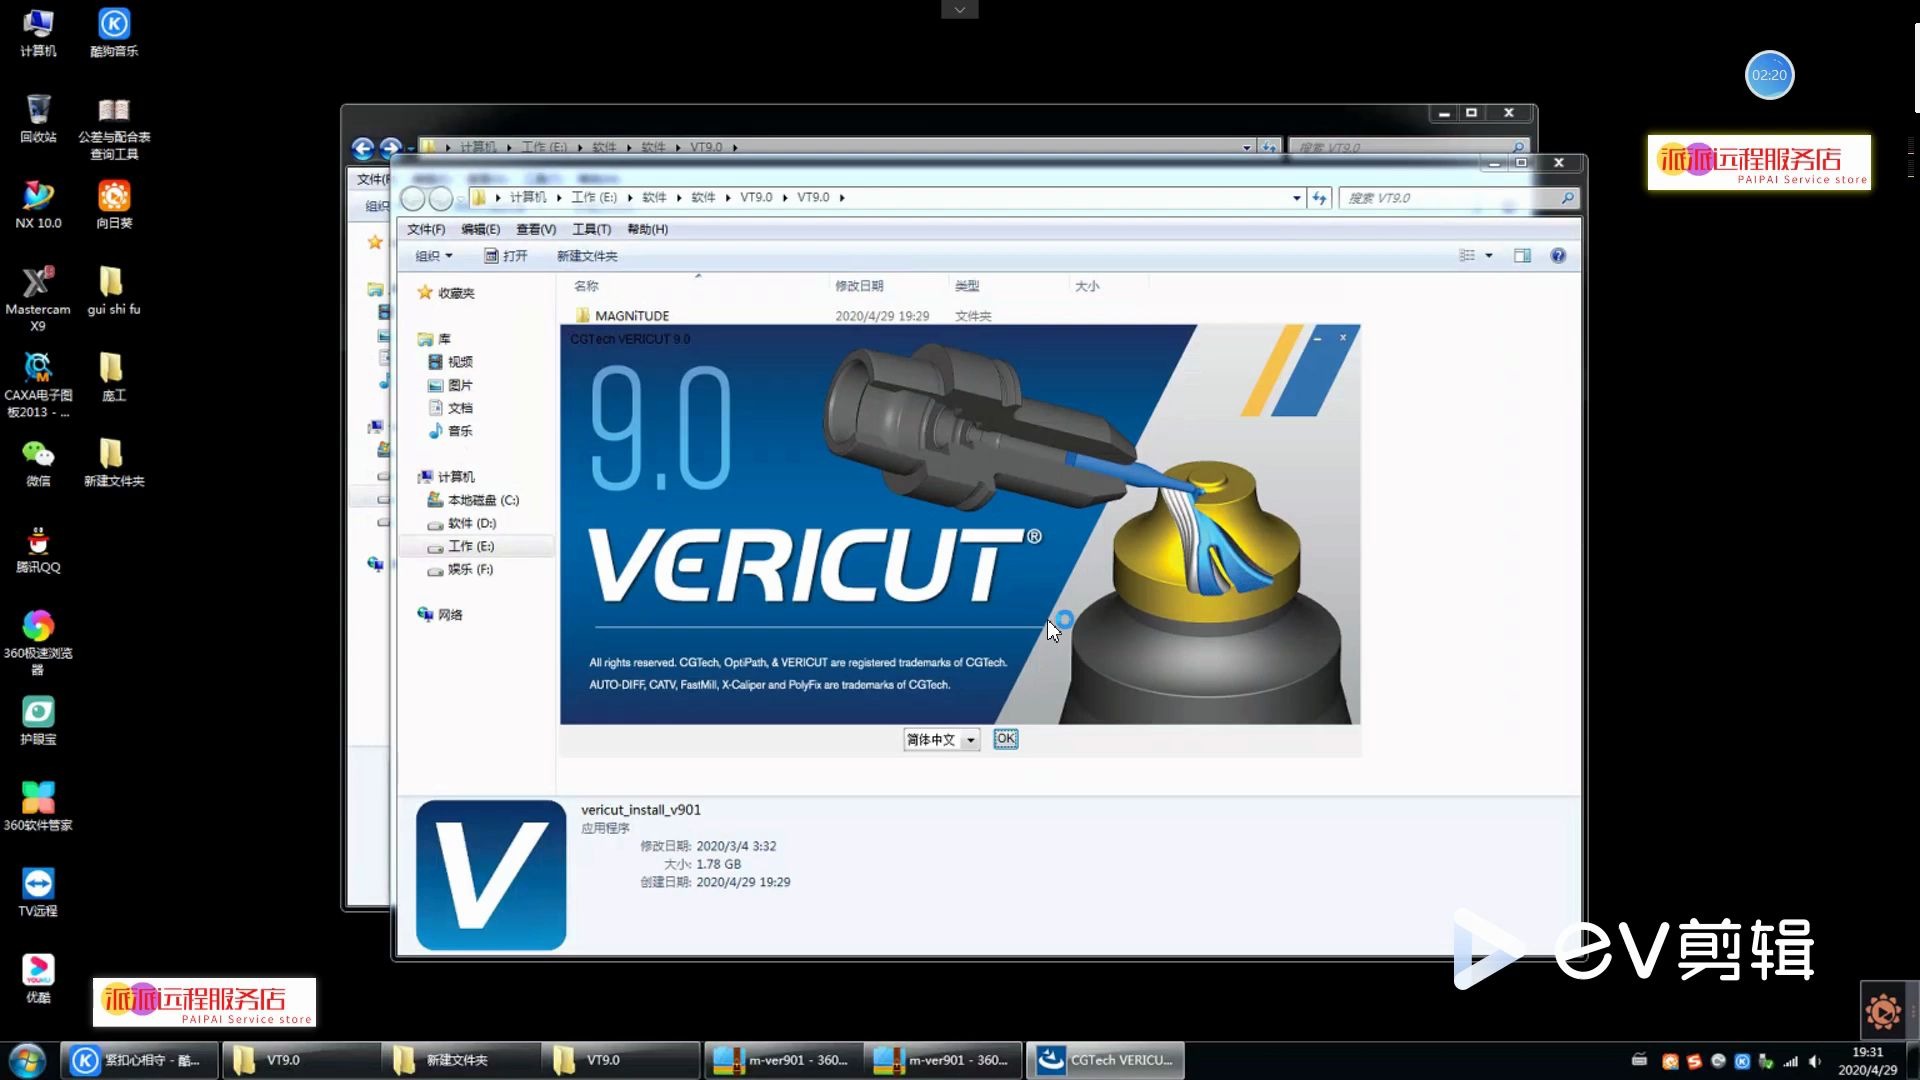The width and height of the screenshot is (1920, 1080).
Task: Open 图片 library
Action: point(450,385)
